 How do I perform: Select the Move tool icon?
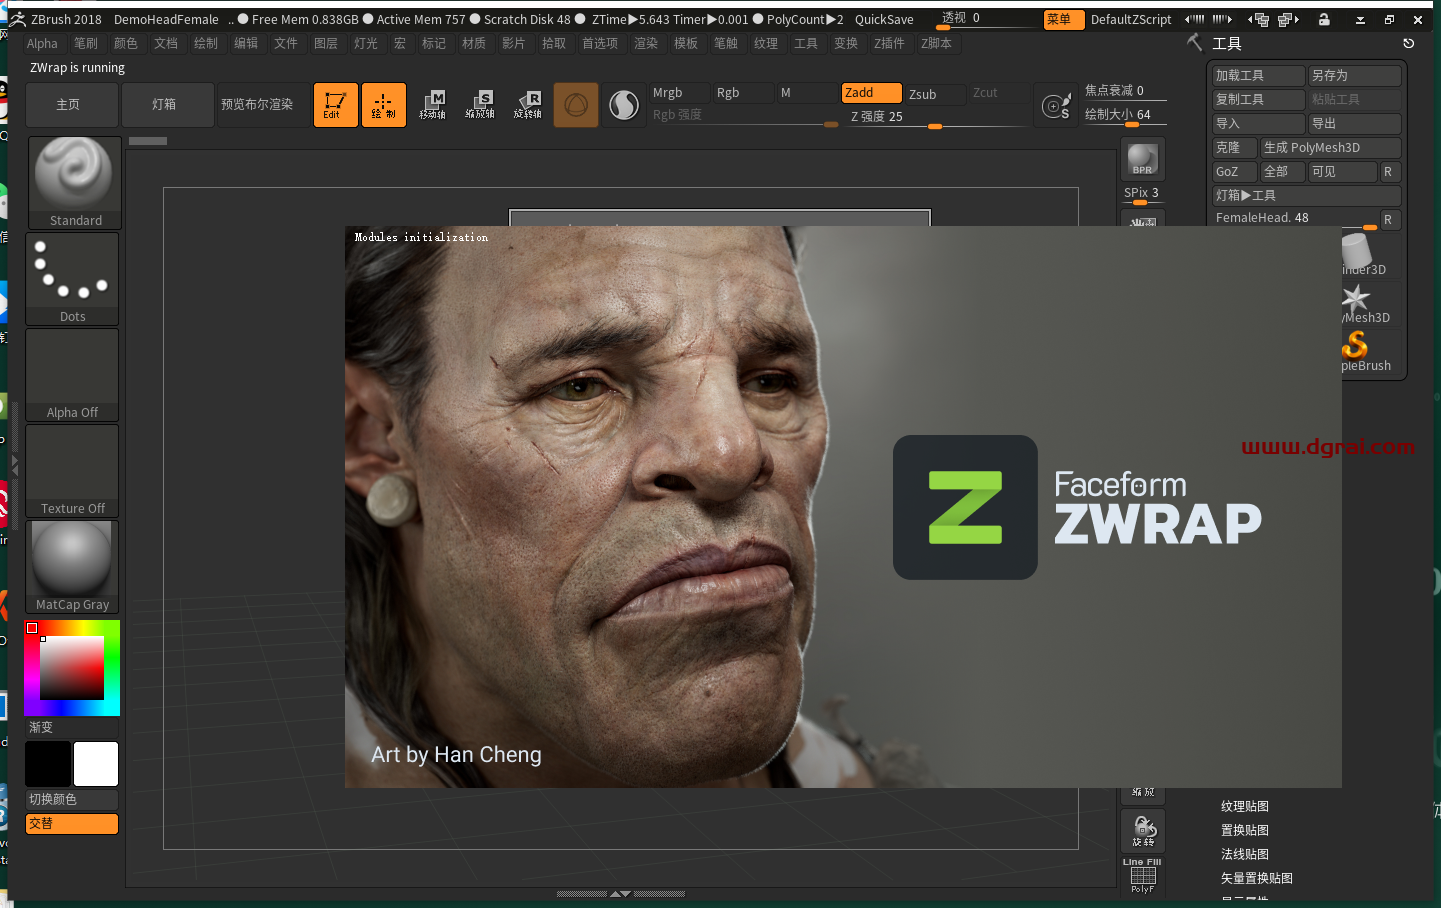432,105
